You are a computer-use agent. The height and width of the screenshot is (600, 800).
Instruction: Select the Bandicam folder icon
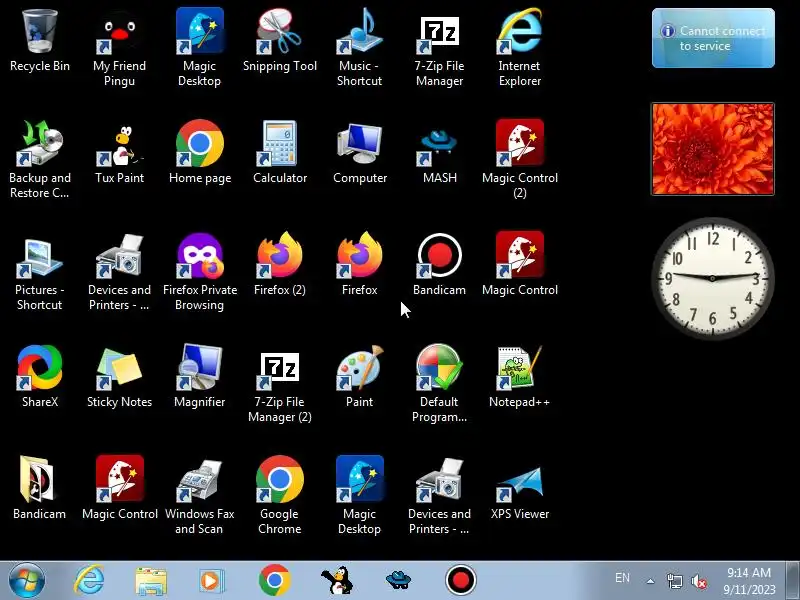click(x=40, y=488)
